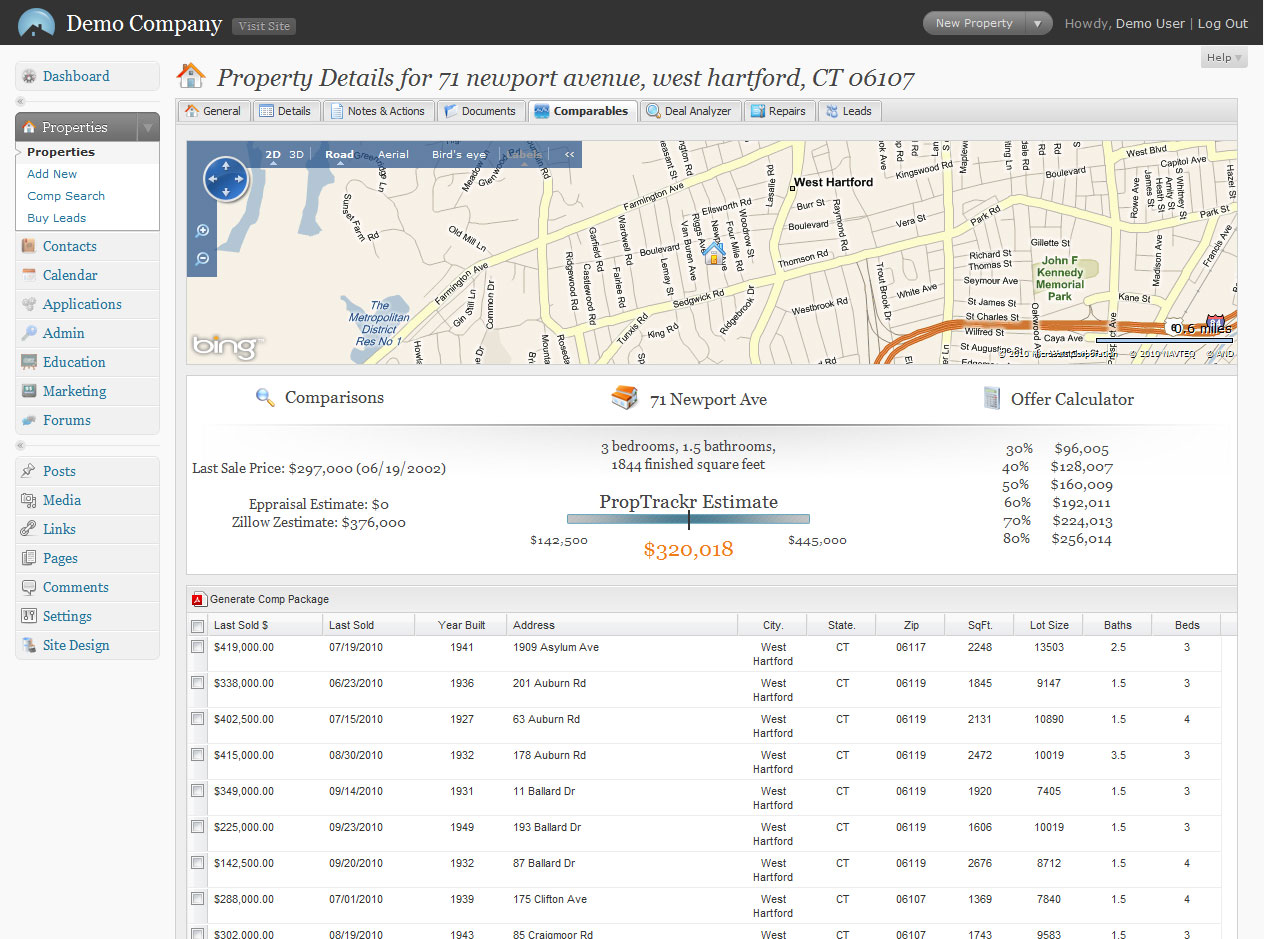
Task: Collapse the Properties sidebar menu arrow
Action: pyautogui.click(x=147, y=128)
